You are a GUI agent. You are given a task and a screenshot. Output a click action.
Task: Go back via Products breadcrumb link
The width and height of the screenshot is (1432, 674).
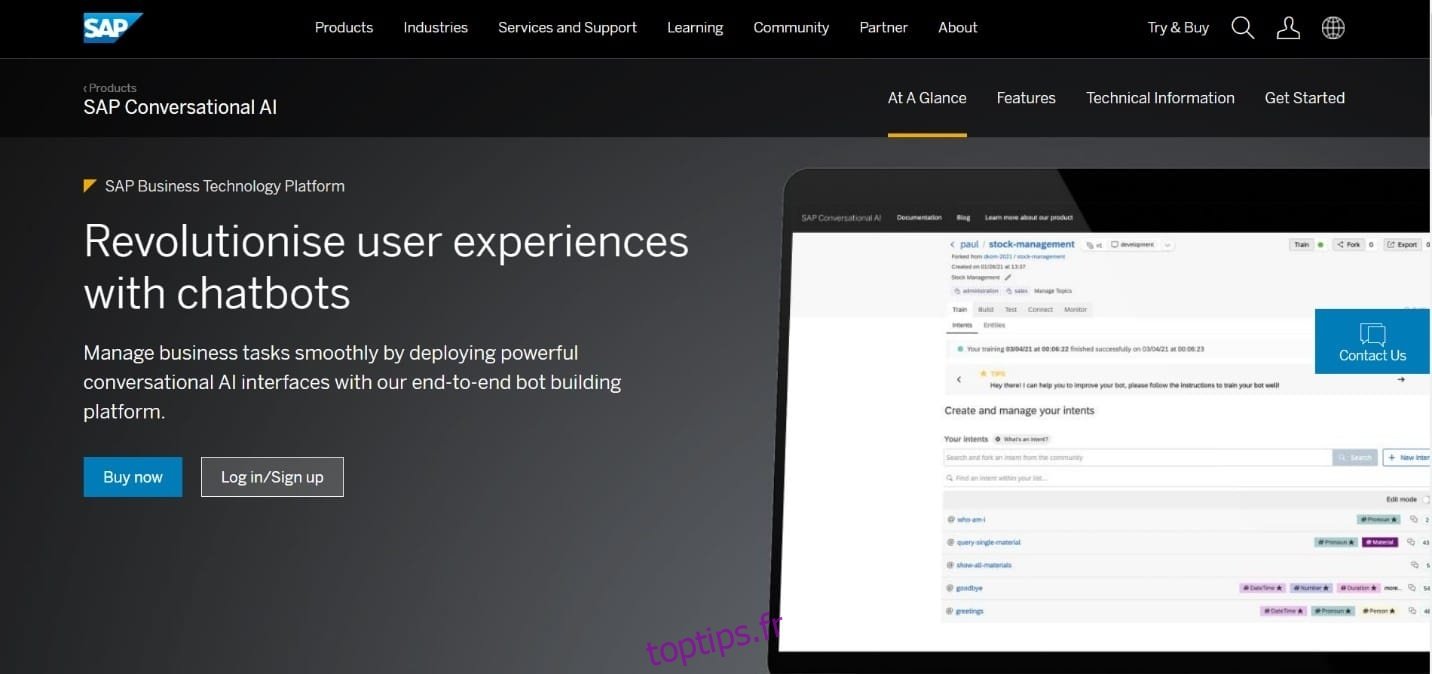[111, 88]
